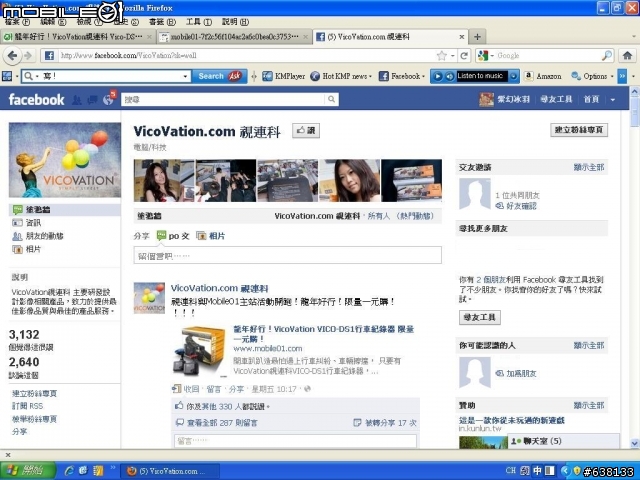
Task: Open 工具 (T) tools menu
Action: (199, 22)
